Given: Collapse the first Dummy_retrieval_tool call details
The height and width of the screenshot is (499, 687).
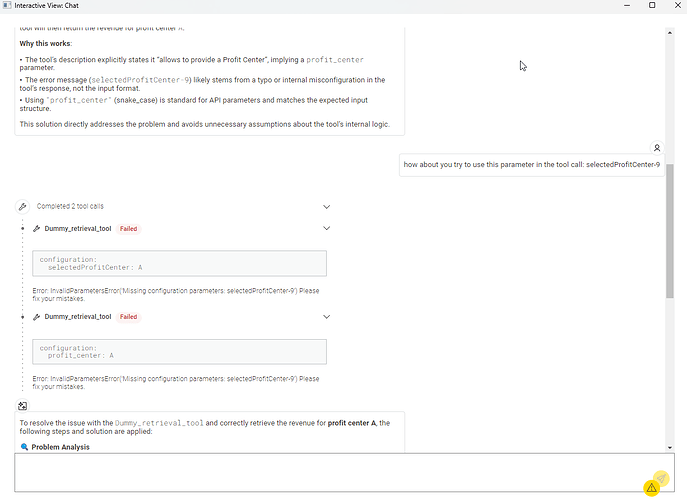Looking at the screenshot, I should (326, 229).
